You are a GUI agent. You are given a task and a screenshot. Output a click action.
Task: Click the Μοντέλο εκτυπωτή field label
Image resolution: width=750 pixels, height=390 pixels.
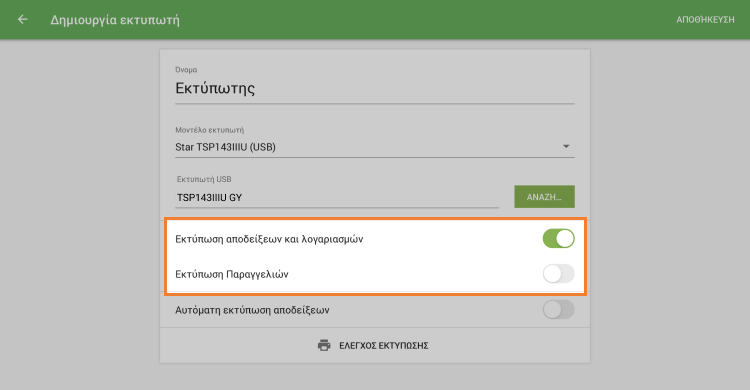[210, 130]
